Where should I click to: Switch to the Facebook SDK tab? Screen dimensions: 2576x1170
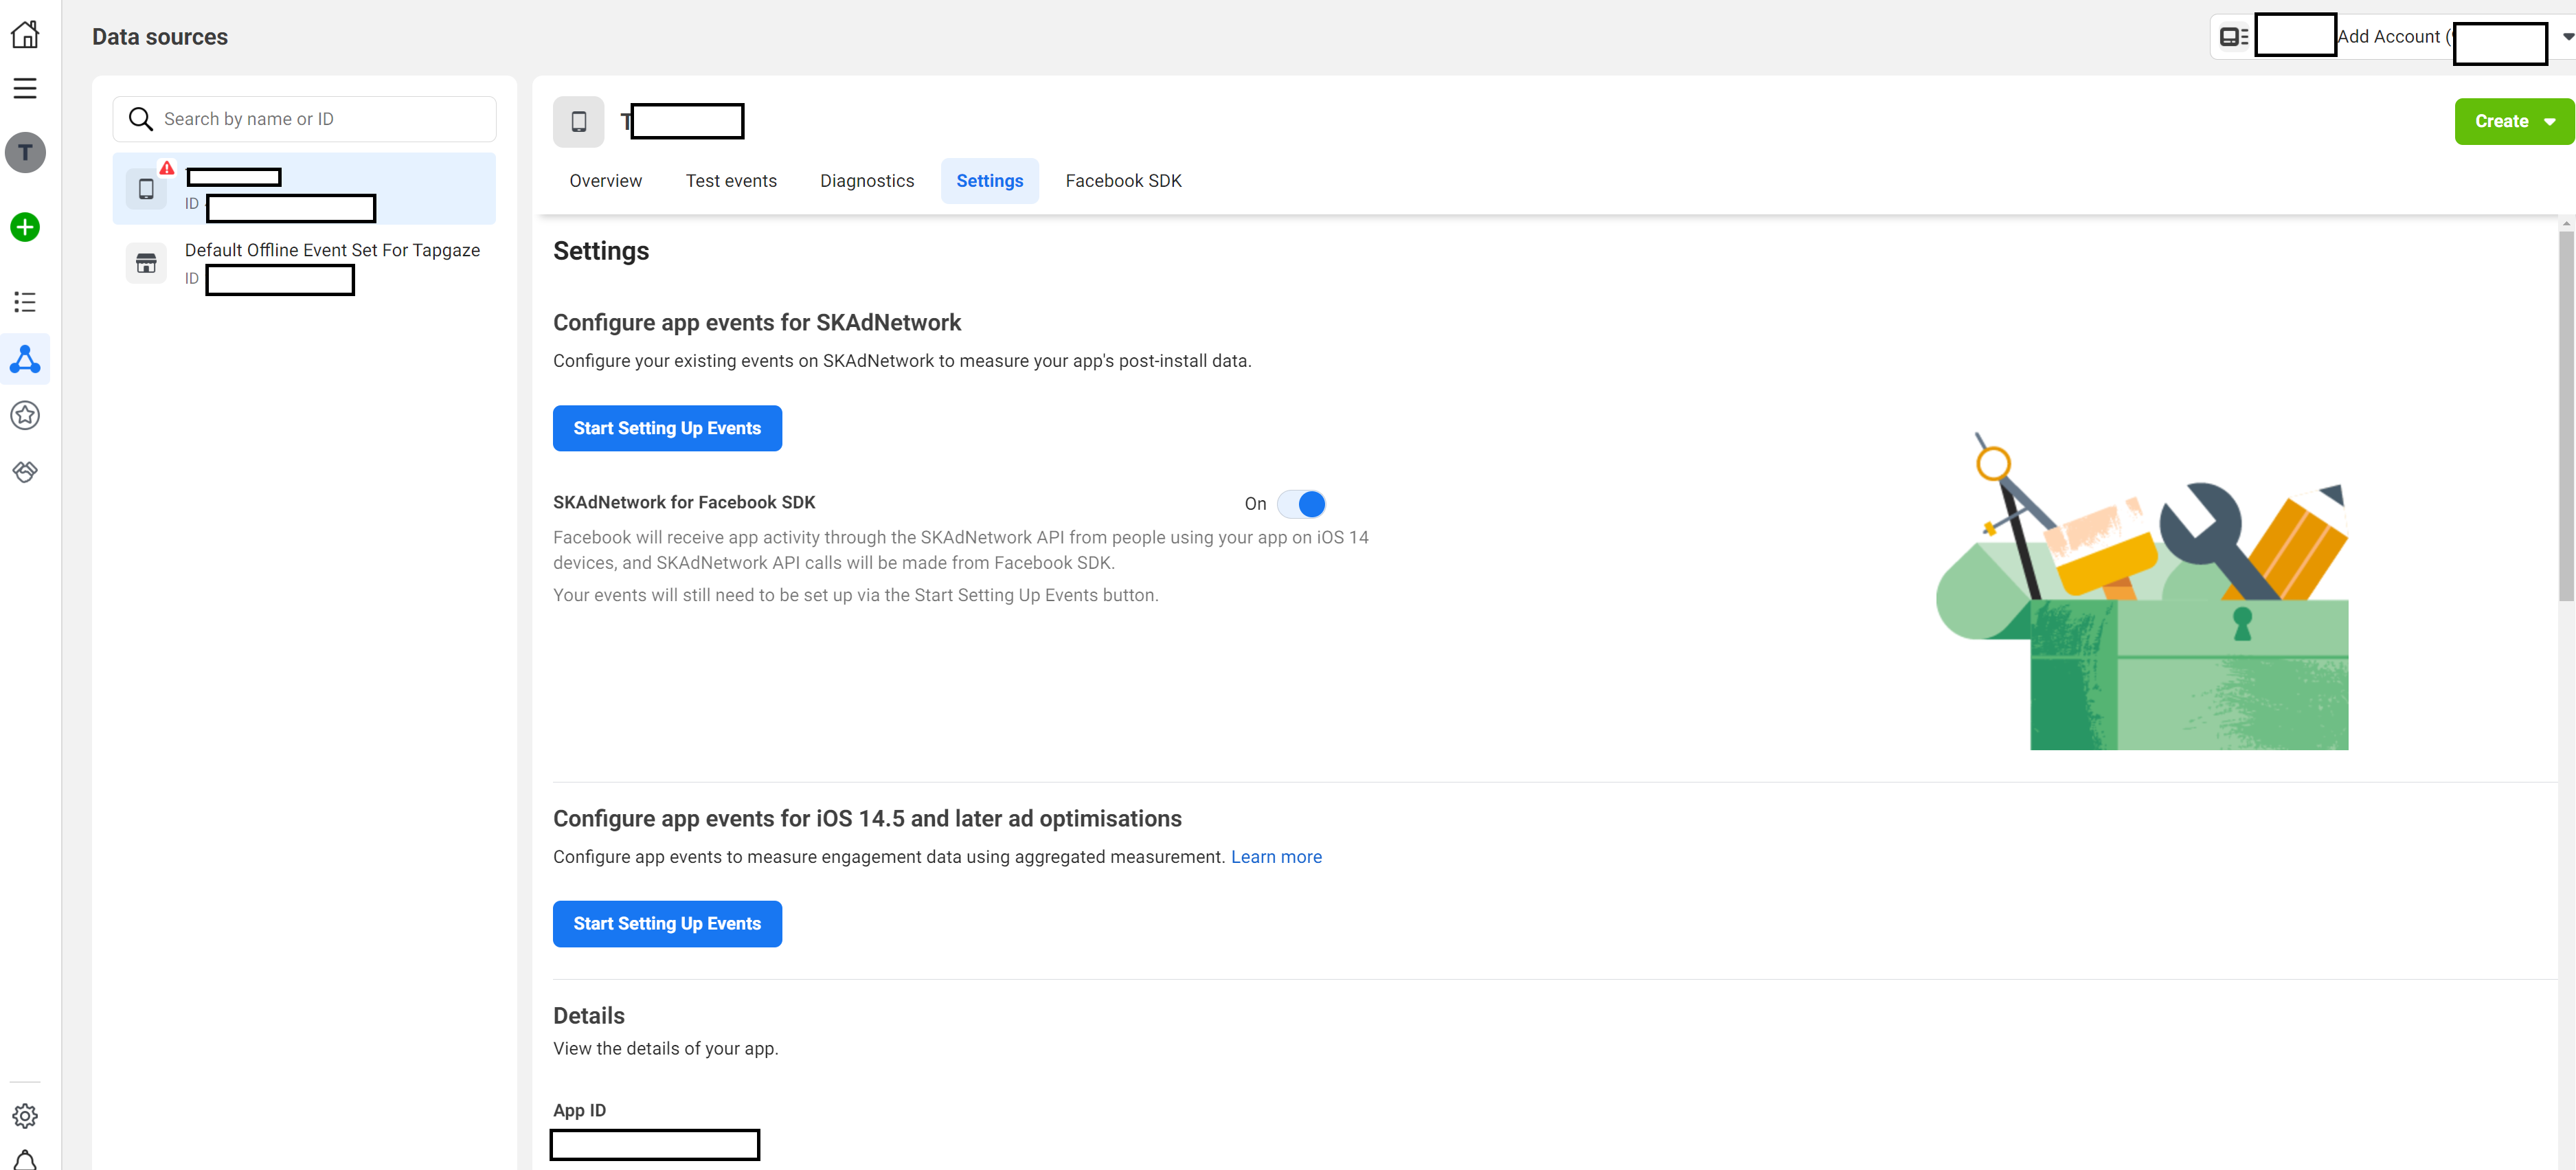point(1123,181)
